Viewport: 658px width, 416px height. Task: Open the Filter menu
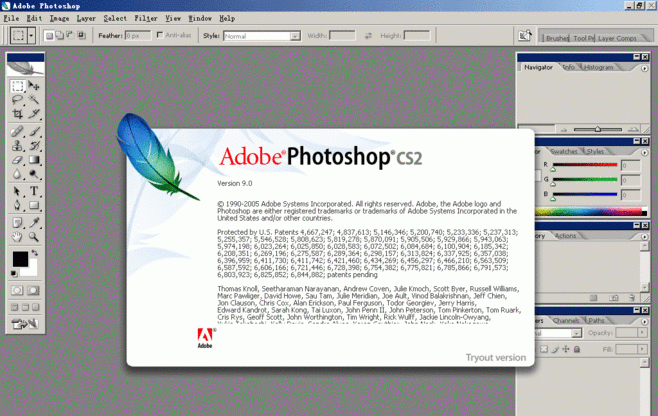point(146,18)
